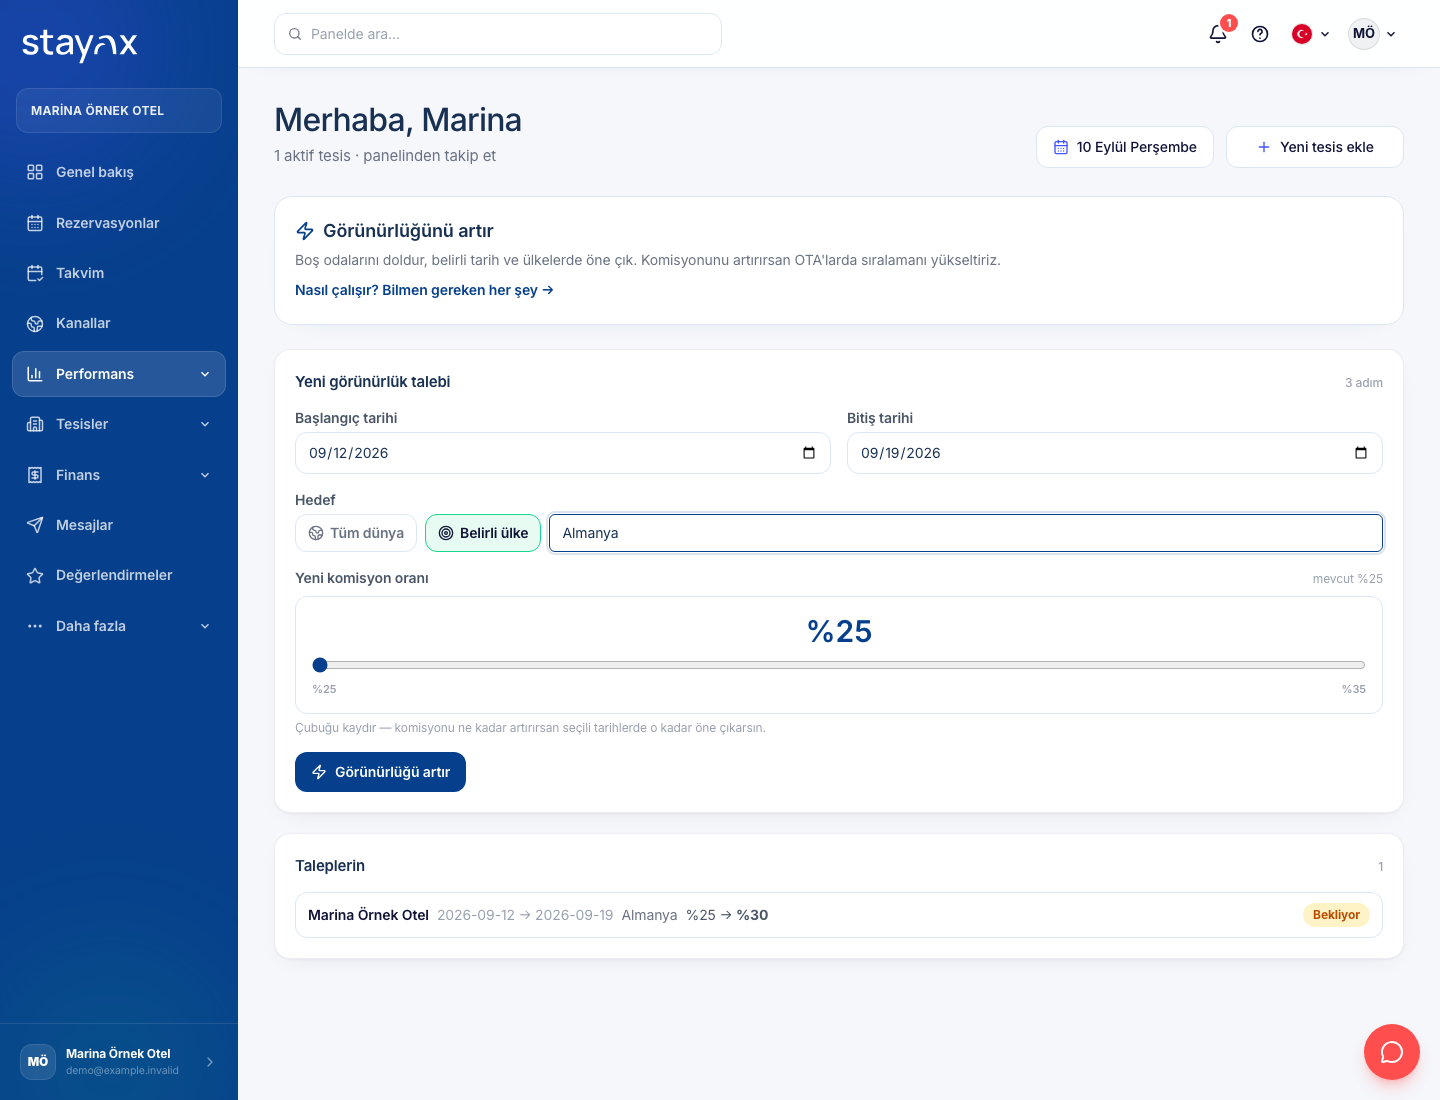Click the Genel bakış grid icon

(x=35, y=172)
